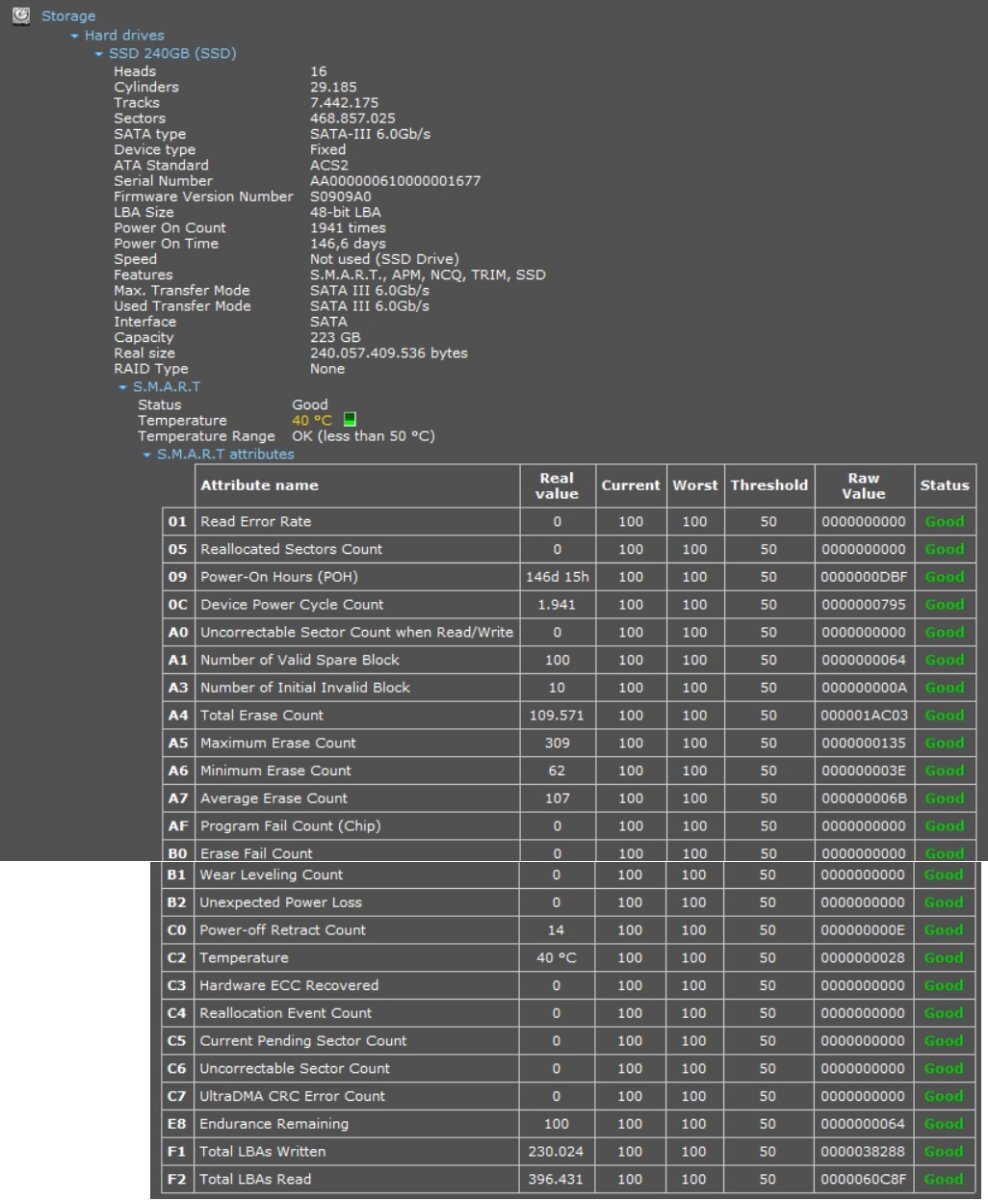Select the Reallocated Sectors Count attribute
Image resolution: width=988 pixels, height=1200 pixels.
[291, 549]
